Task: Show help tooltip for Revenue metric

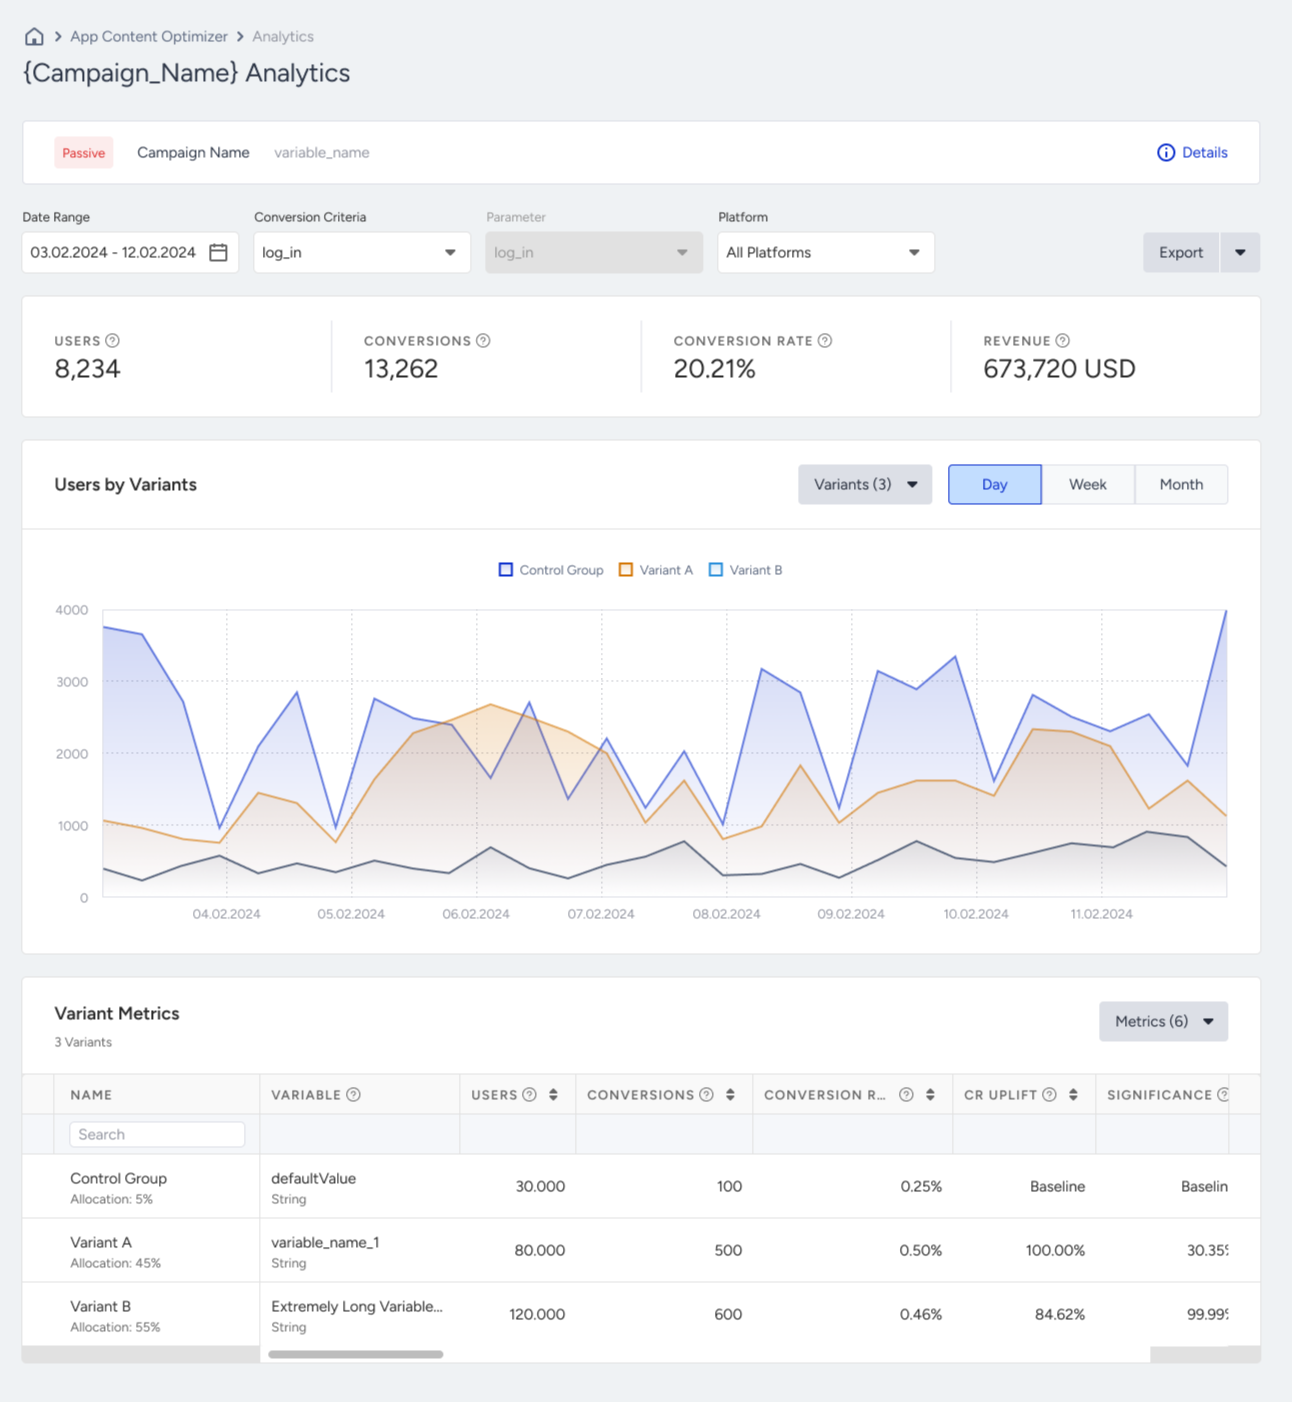Action: pos(1063,341)
